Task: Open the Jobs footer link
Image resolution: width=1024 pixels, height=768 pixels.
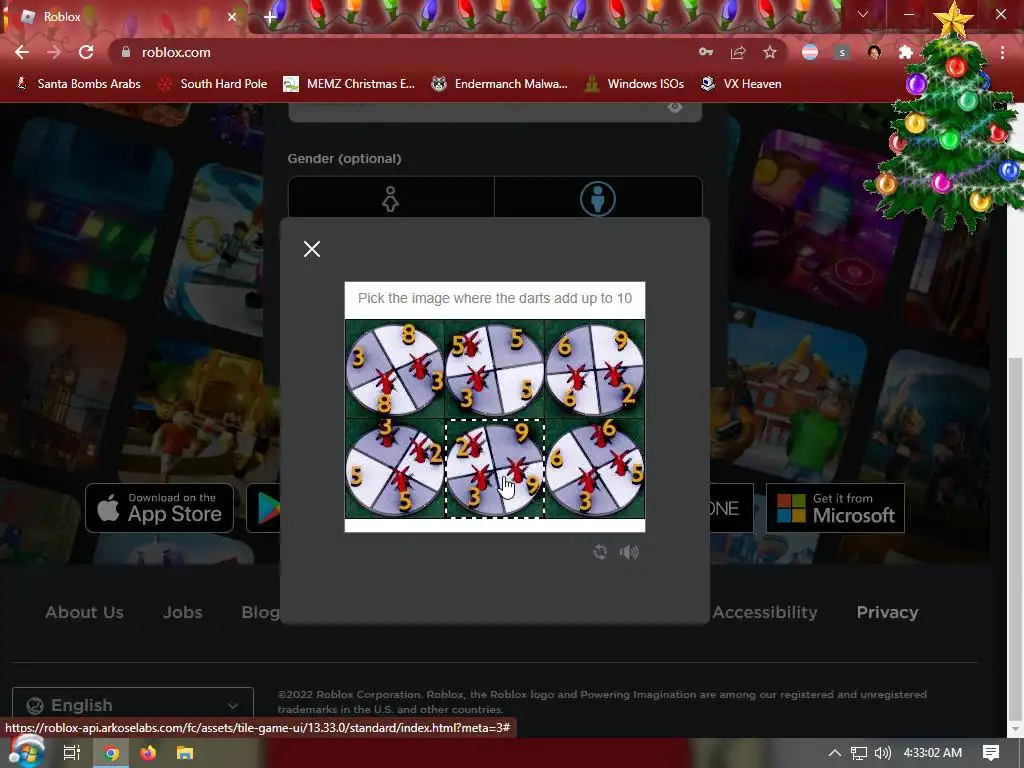Action: coord(182,613)
